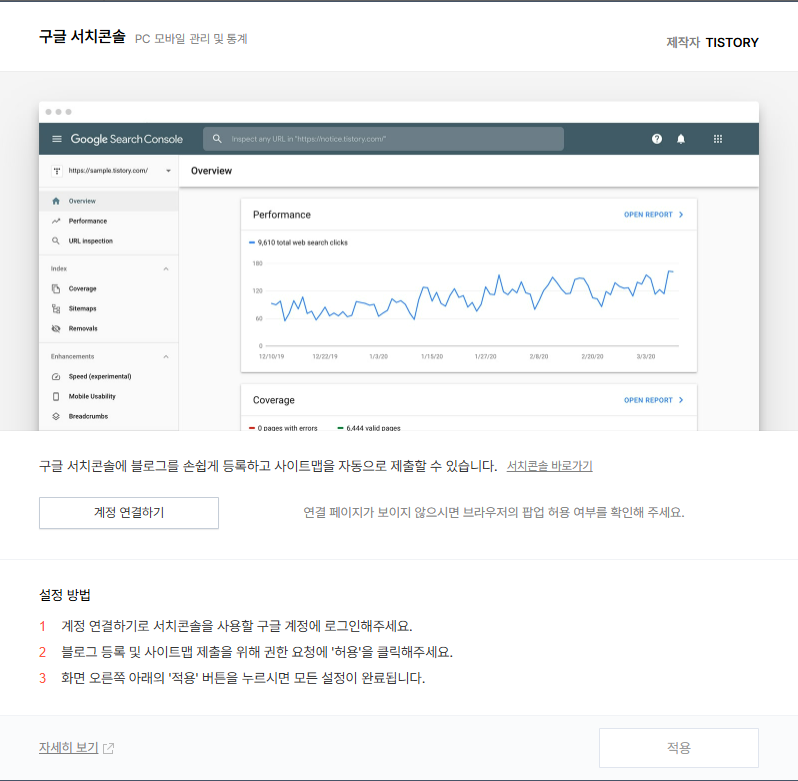798x781 pixels.
Task: Collapse the Enhancements section chevron
Action: (x=166, y=357)
